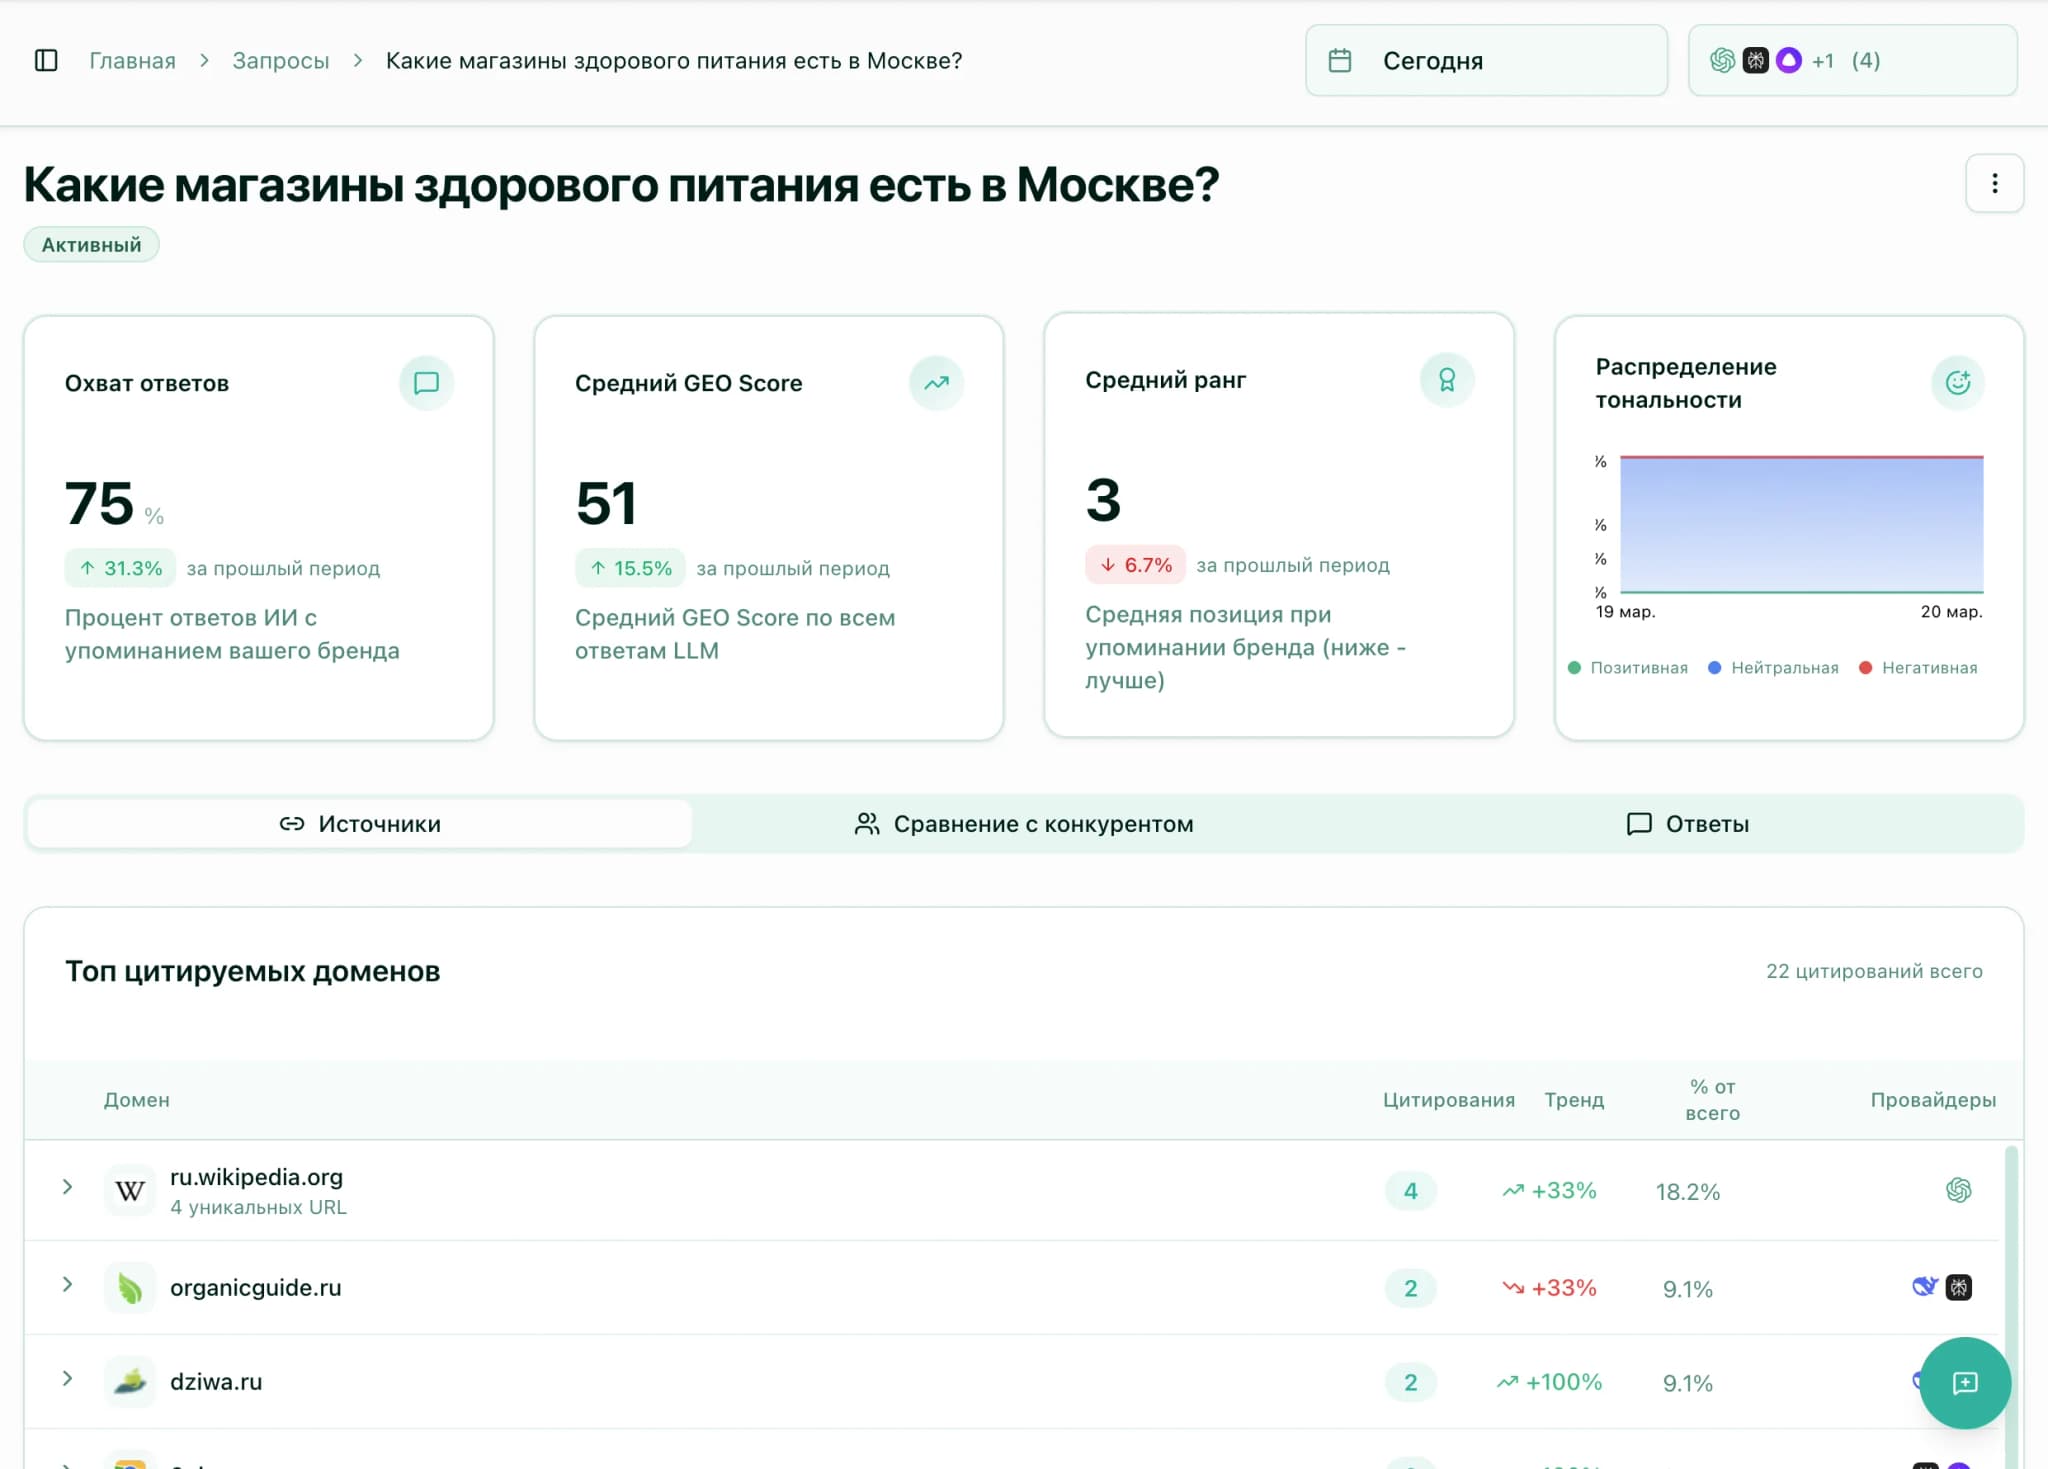Expand the ru.wikipedia.org domain row
2048x1469 pixels.
point(68,1188)
